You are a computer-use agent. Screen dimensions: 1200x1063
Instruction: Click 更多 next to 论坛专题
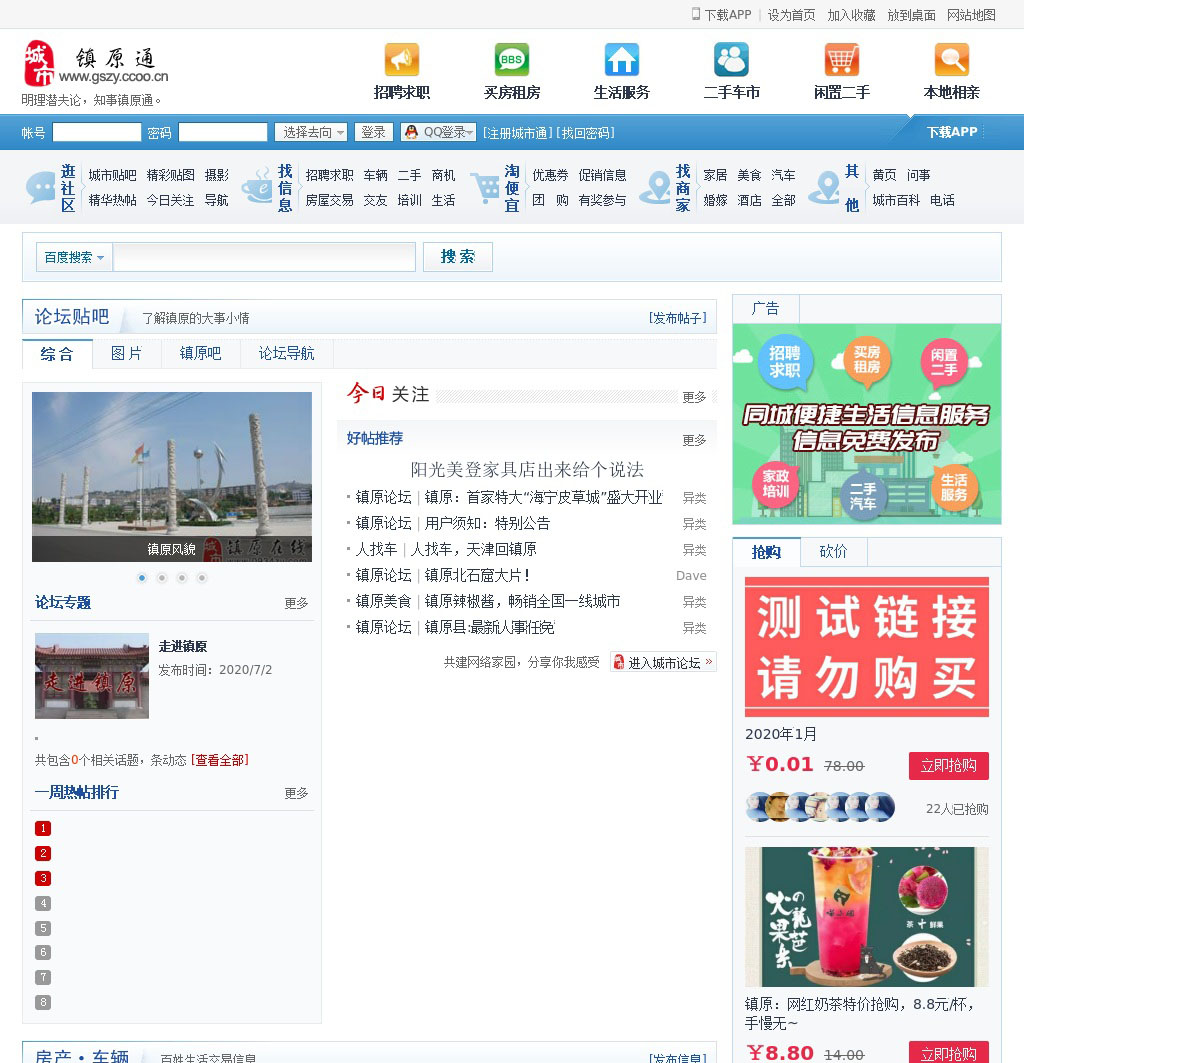click(x=296, y=603)
